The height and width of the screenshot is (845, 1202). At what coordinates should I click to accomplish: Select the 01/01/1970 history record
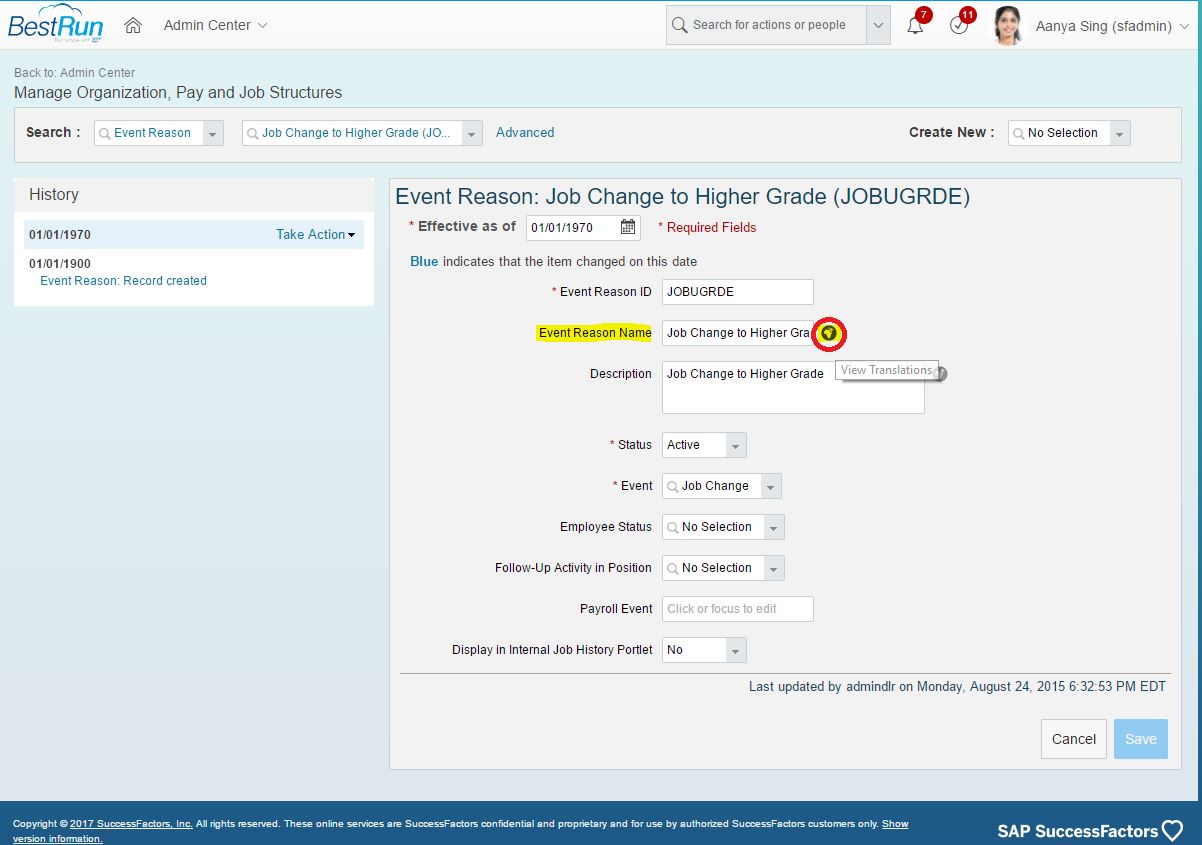point(194,235)
